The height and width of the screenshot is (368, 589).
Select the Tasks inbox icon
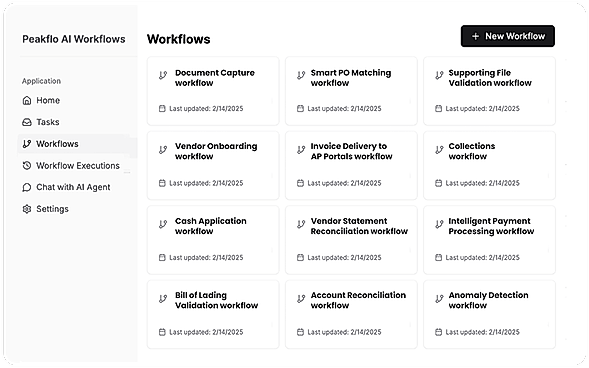[x=27, y=122]
